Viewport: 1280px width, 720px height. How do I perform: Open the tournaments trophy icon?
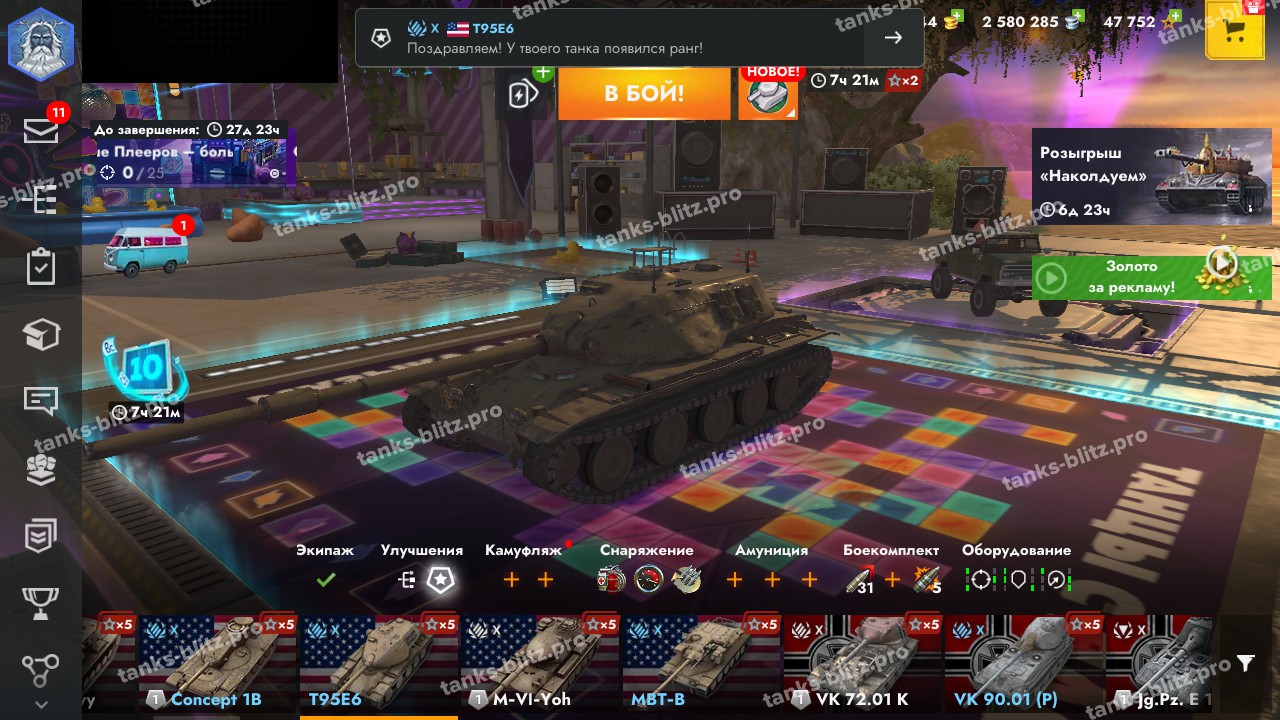click(x=41, y=603)
